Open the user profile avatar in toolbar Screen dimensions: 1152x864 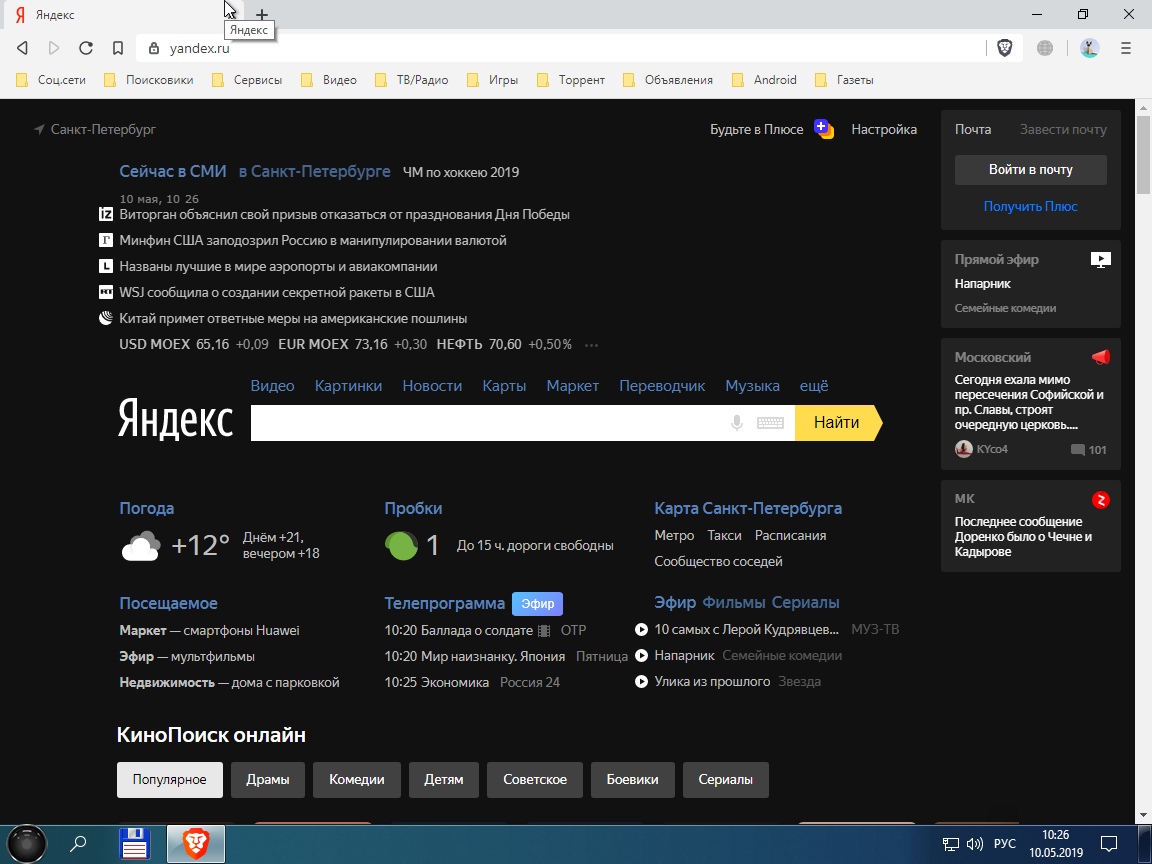1090,48
